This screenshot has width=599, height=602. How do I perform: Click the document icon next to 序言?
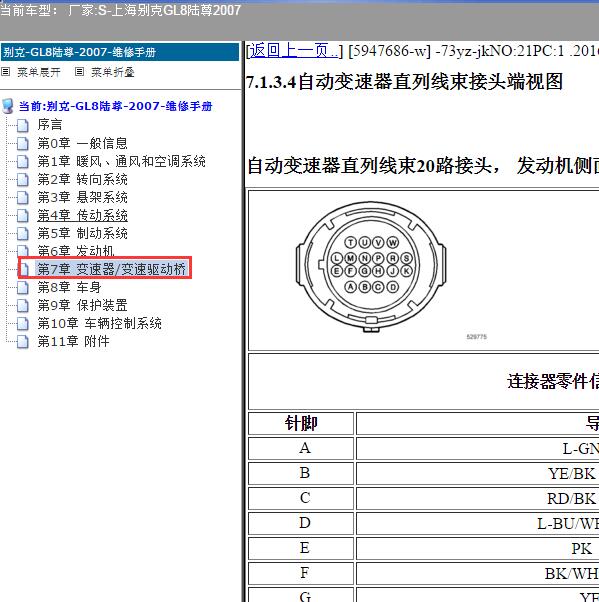click(x=23, y=125)
